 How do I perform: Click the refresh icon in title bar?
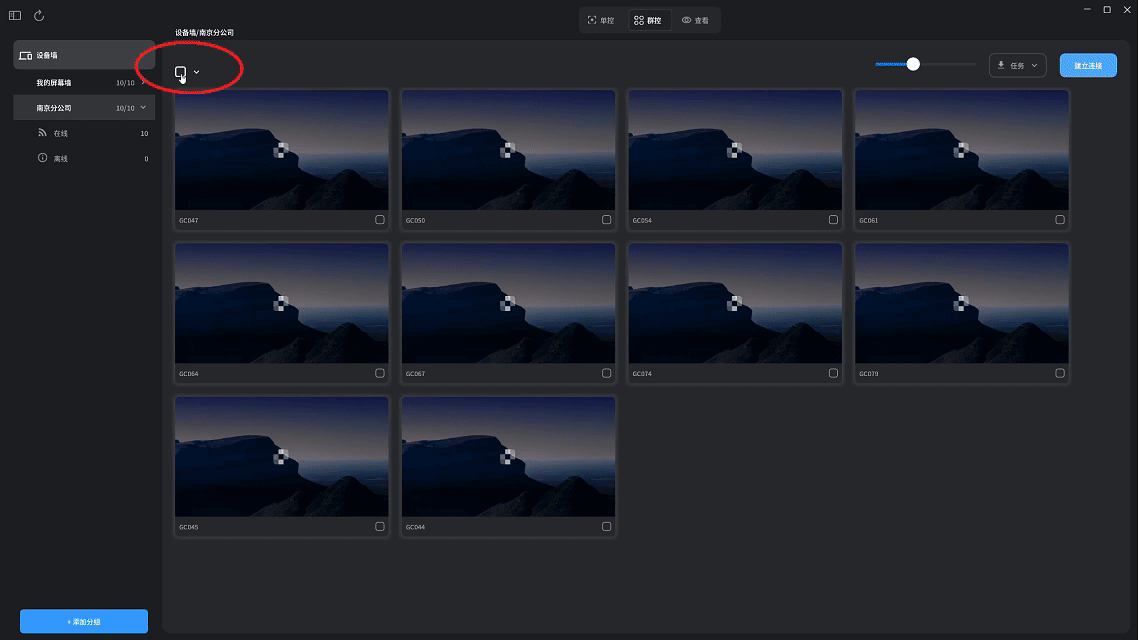point(39,16)
